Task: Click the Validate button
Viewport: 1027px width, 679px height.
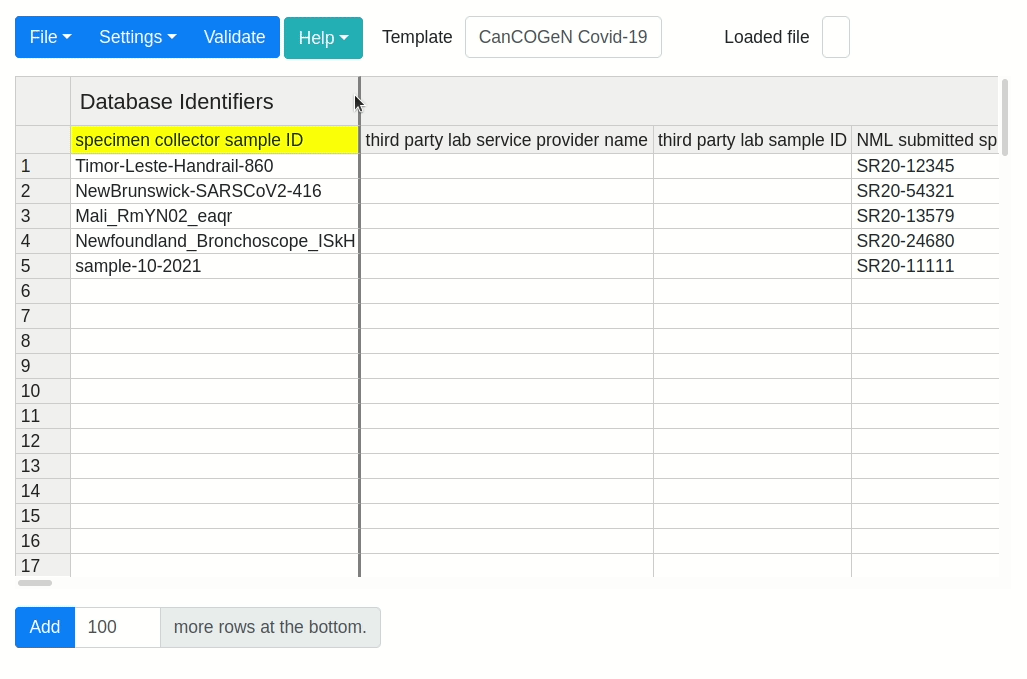Action: pyautogui.click(x=234, y=37)
